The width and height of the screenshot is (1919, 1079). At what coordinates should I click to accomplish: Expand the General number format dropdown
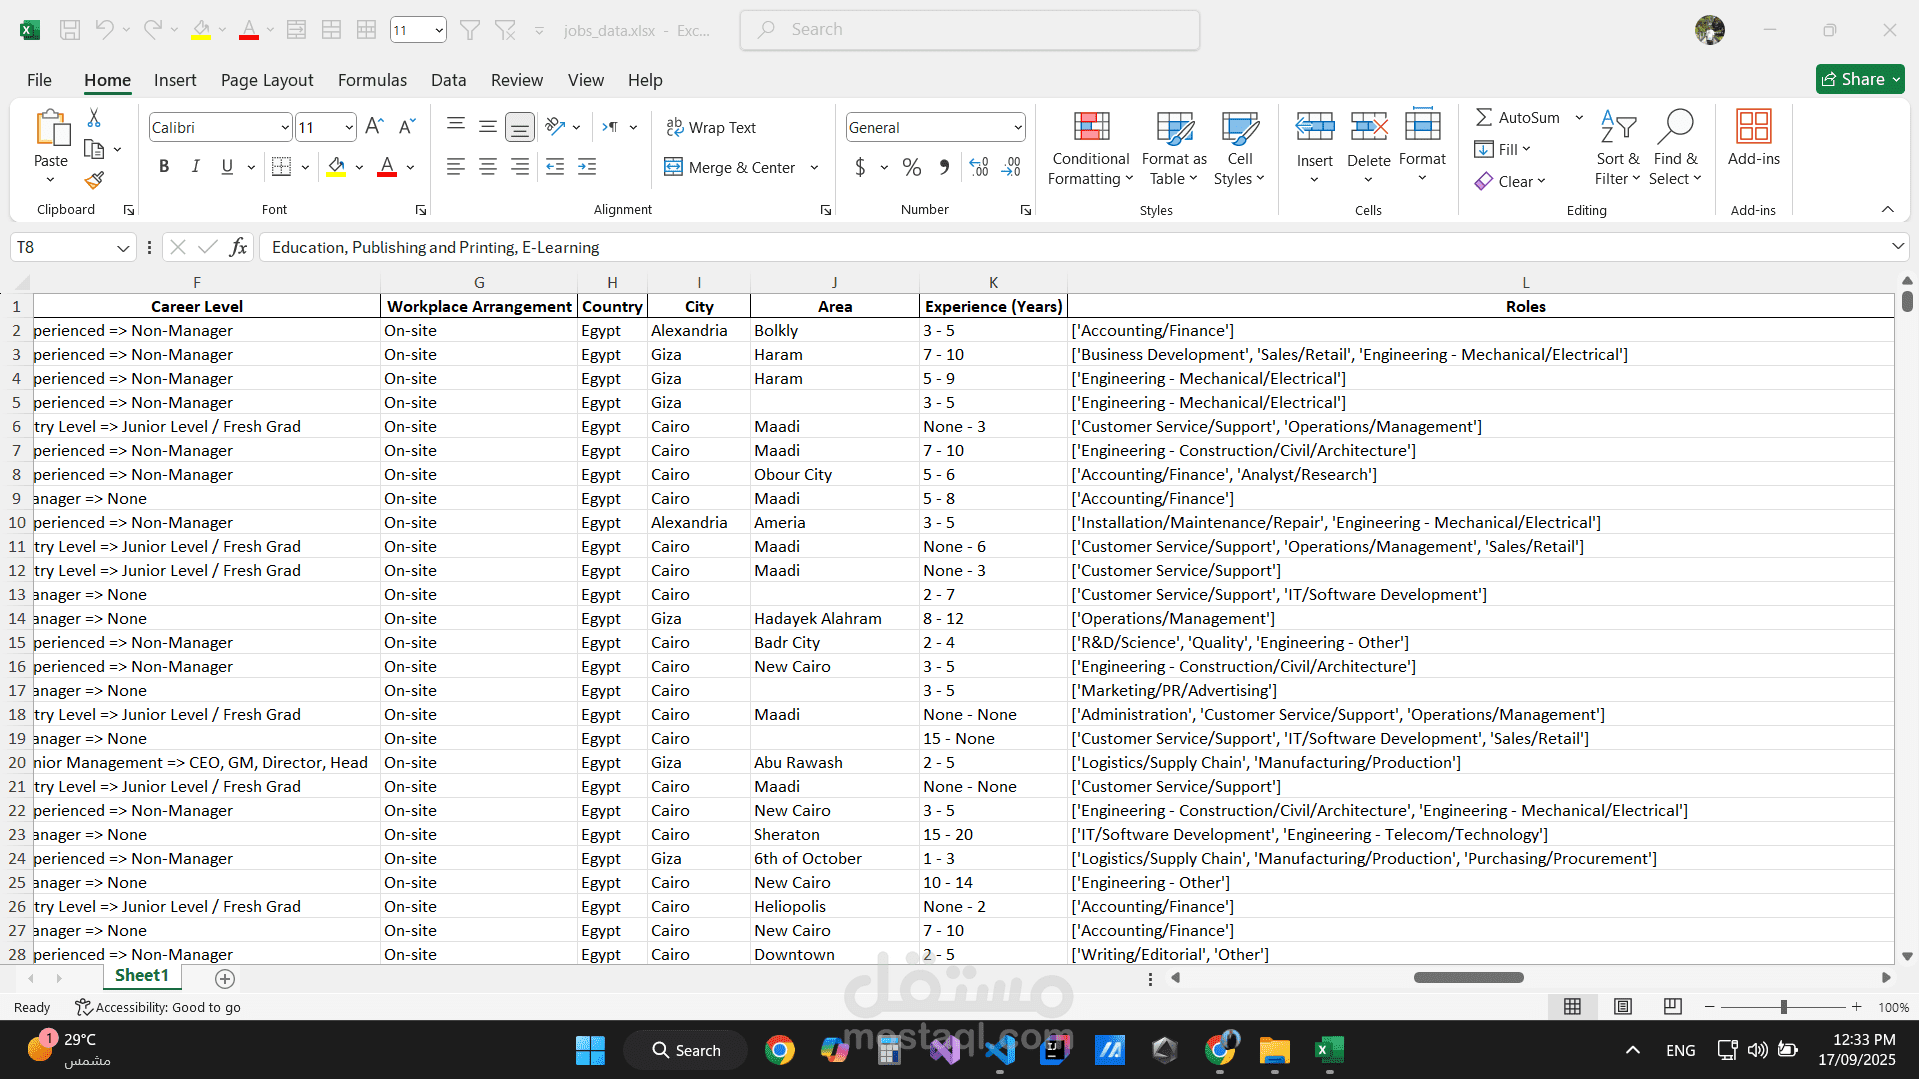tap(1018, 128)
